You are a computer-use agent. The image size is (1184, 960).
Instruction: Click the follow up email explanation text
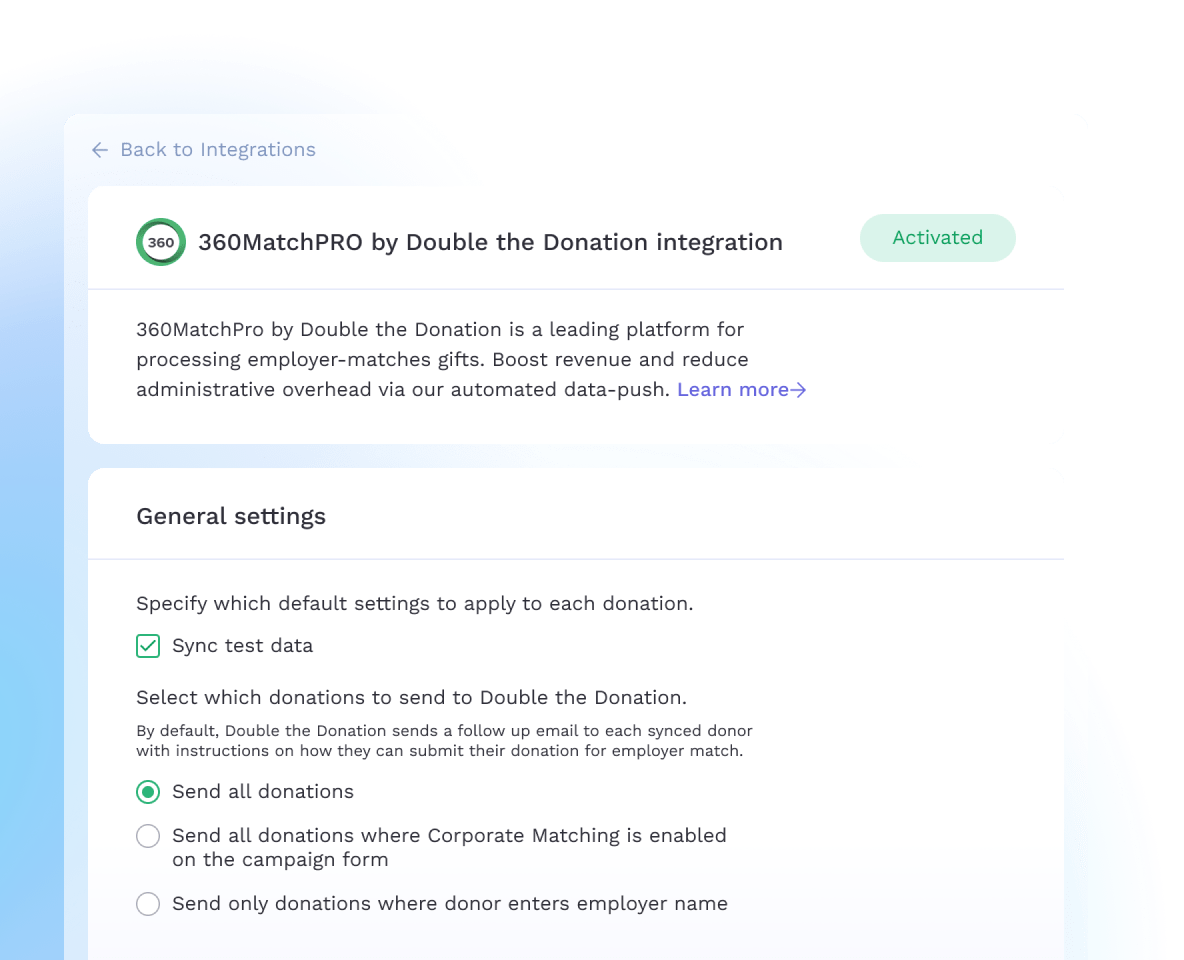pyautogui.click(x=444, y=741)
